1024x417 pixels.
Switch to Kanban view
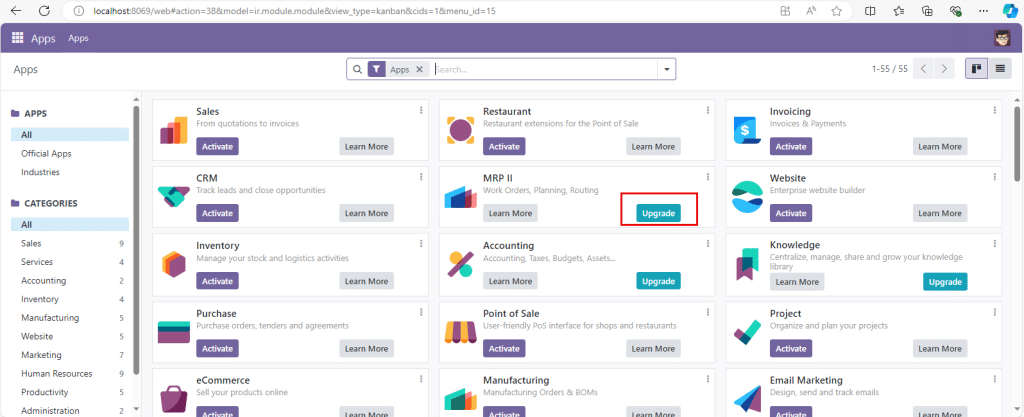pos(976,69)
